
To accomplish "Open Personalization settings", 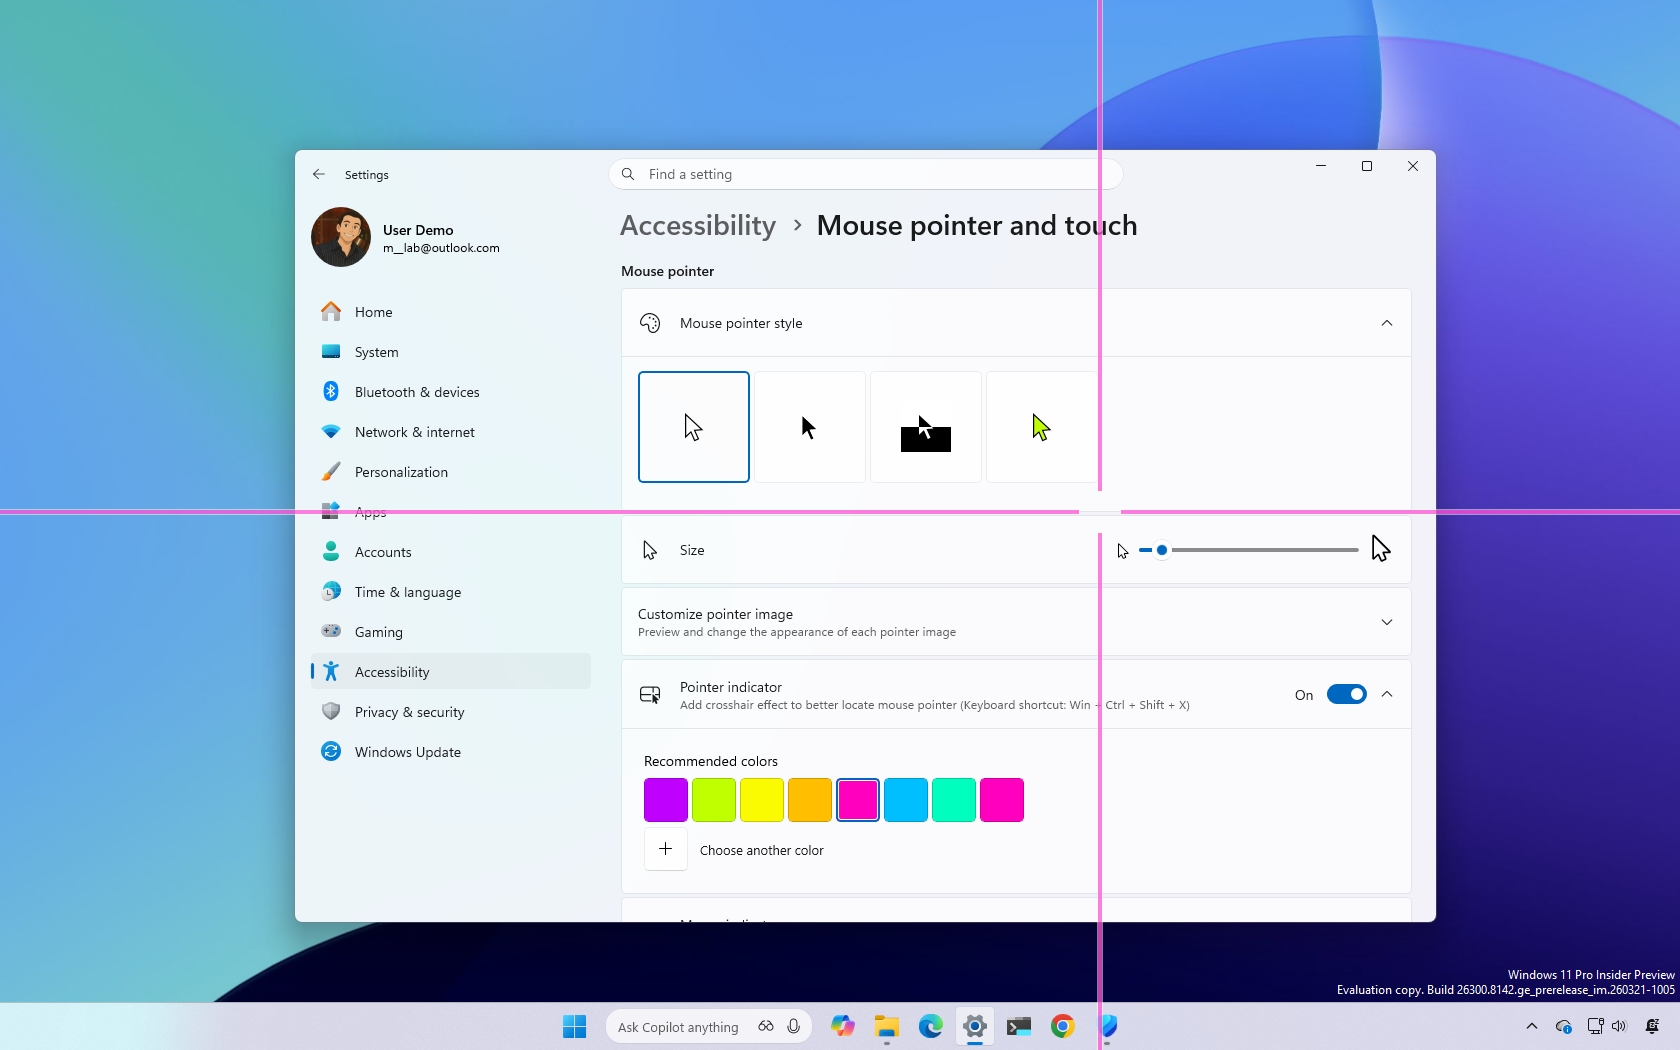I will click(400, 471).
